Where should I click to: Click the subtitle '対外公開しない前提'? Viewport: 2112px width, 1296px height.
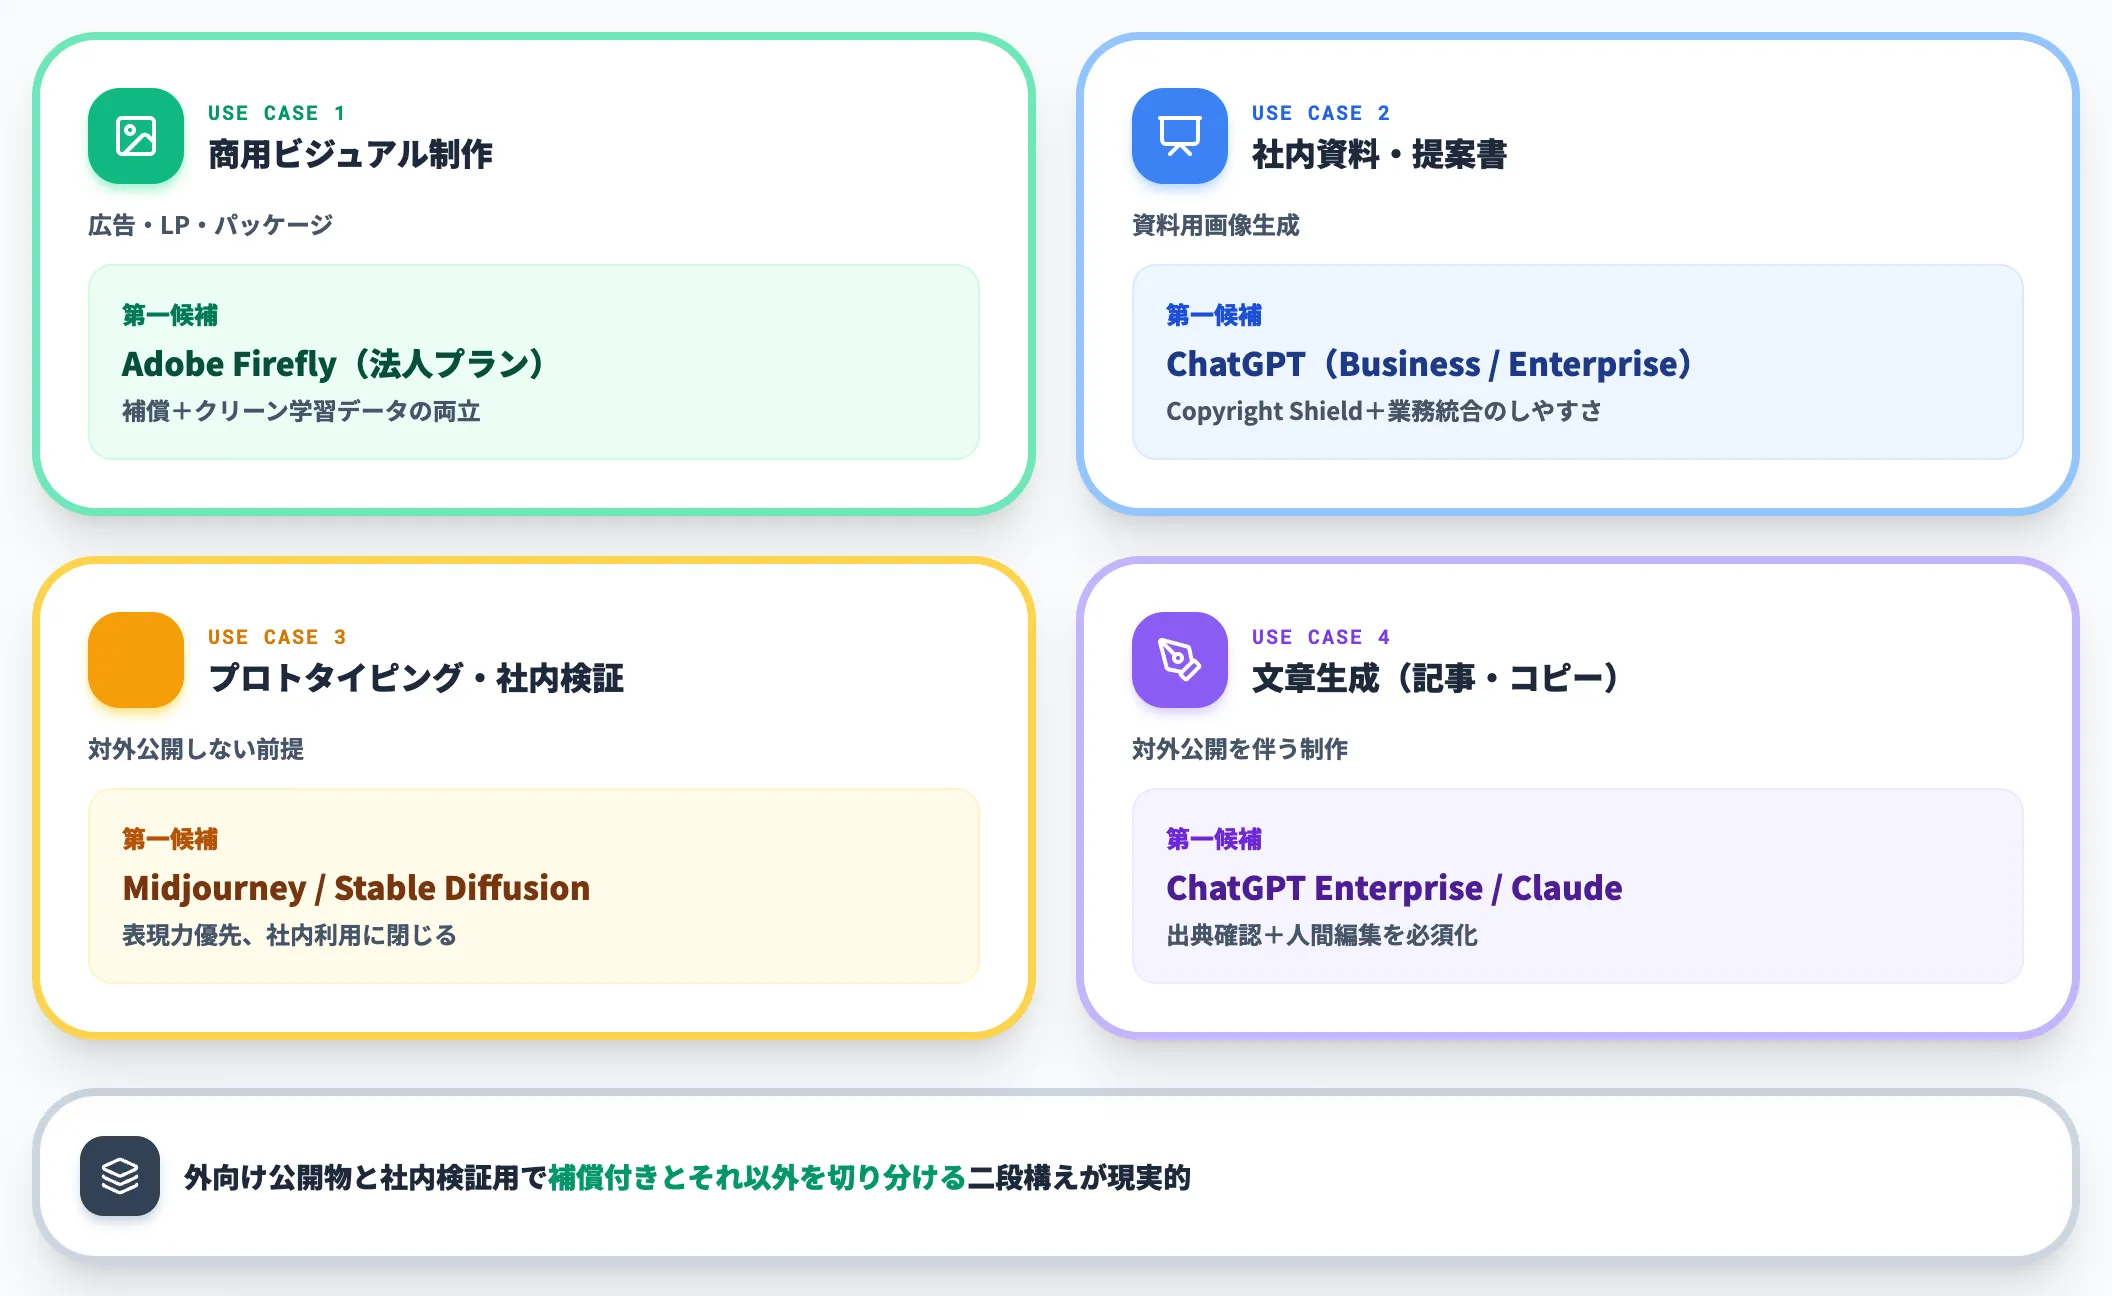tap(196, 749)
